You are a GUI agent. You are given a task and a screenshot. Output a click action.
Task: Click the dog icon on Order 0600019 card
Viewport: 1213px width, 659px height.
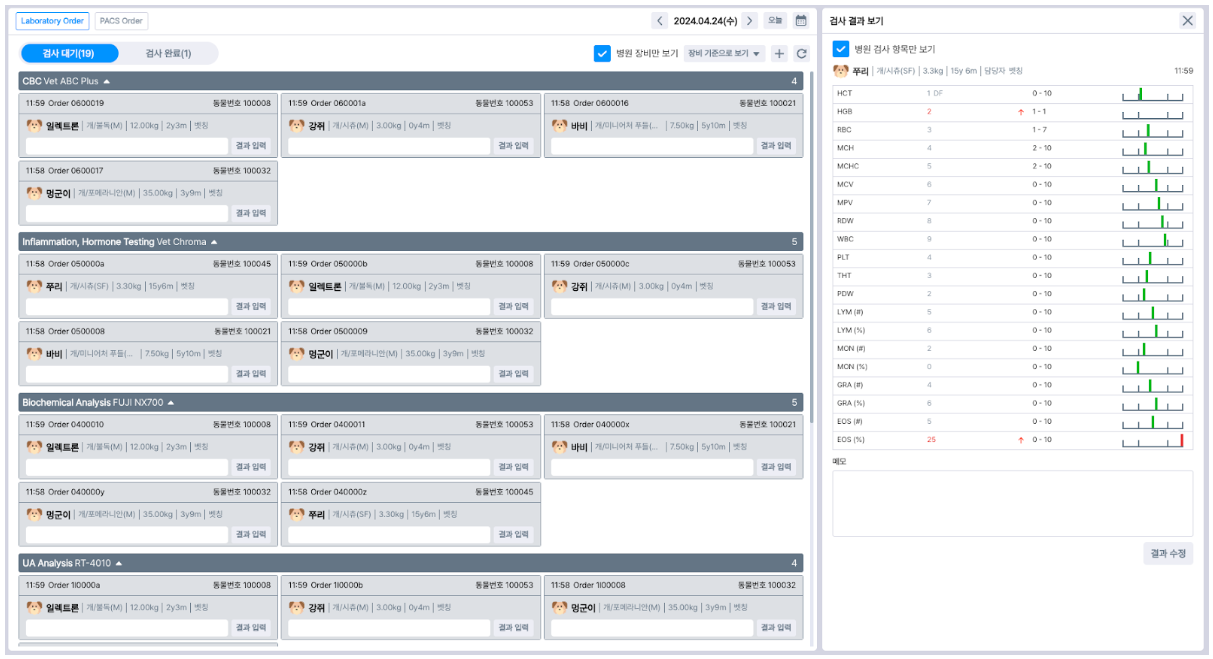point(35,126)
